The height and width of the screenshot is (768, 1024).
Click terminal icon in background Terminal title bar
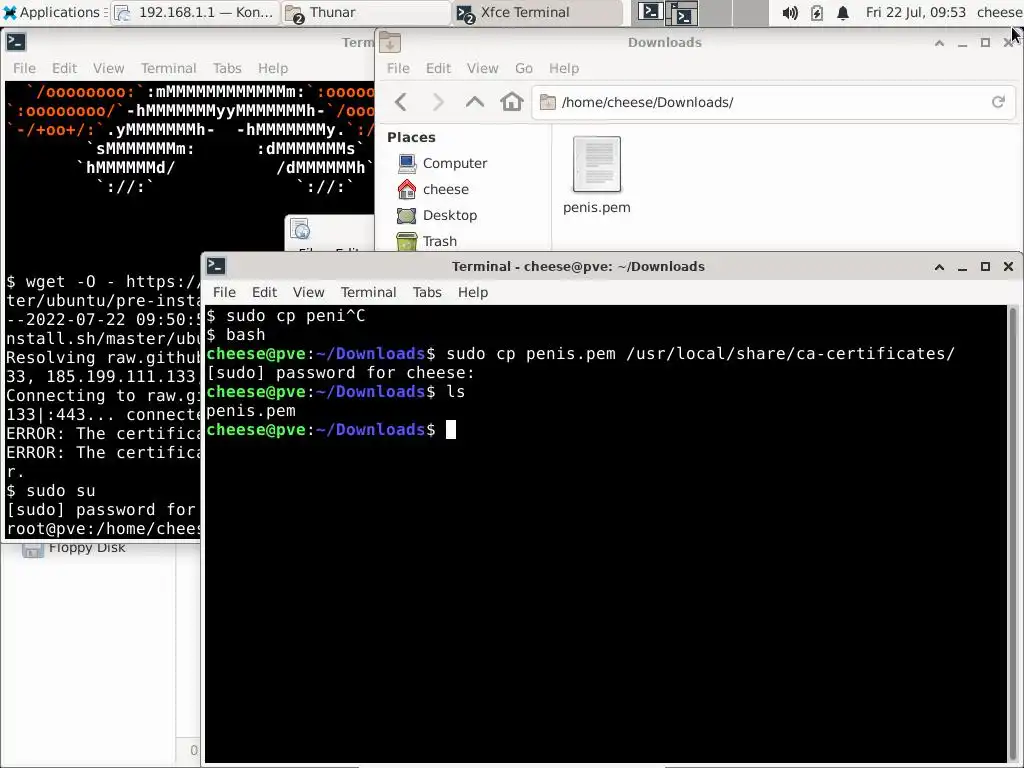[16, 42]
